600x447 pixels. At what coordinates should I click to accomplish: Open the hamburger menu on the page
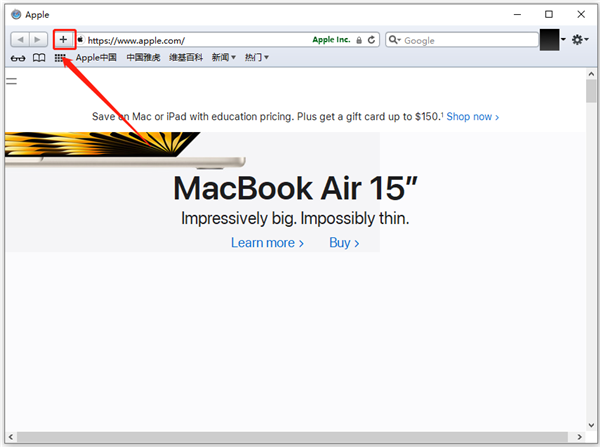pos(11,81)
